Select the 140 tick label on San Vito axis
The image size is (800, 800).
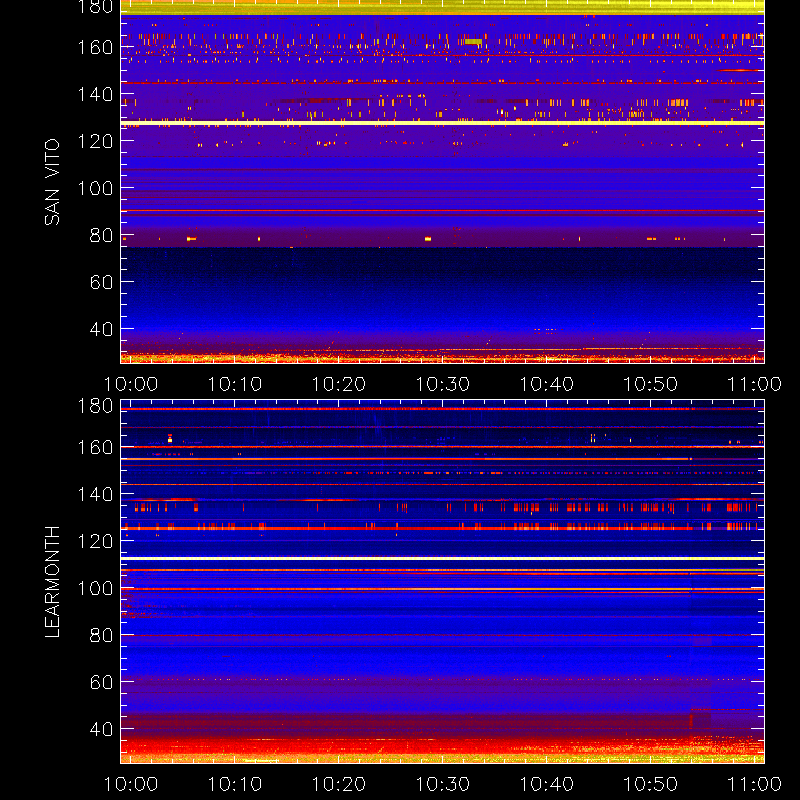[x=95, y=94]
